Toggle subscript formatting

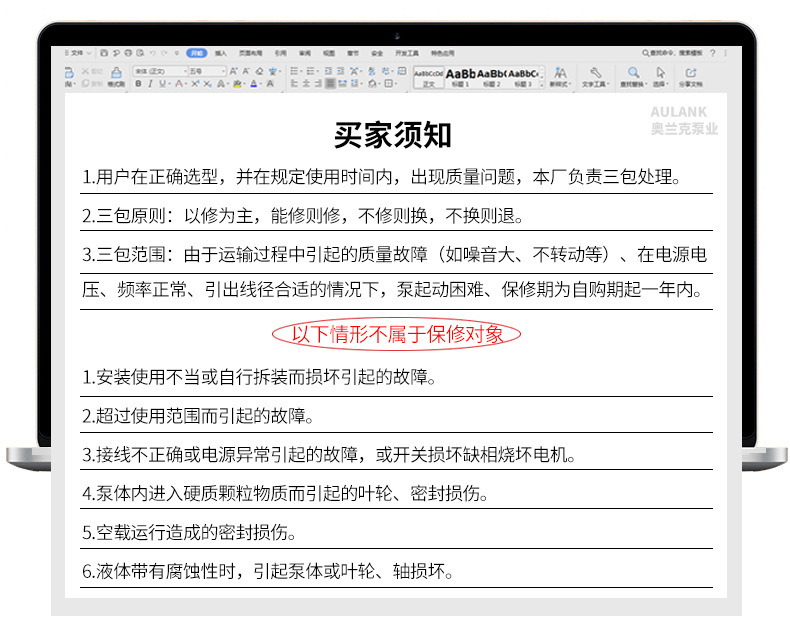[x=207, y=84]
